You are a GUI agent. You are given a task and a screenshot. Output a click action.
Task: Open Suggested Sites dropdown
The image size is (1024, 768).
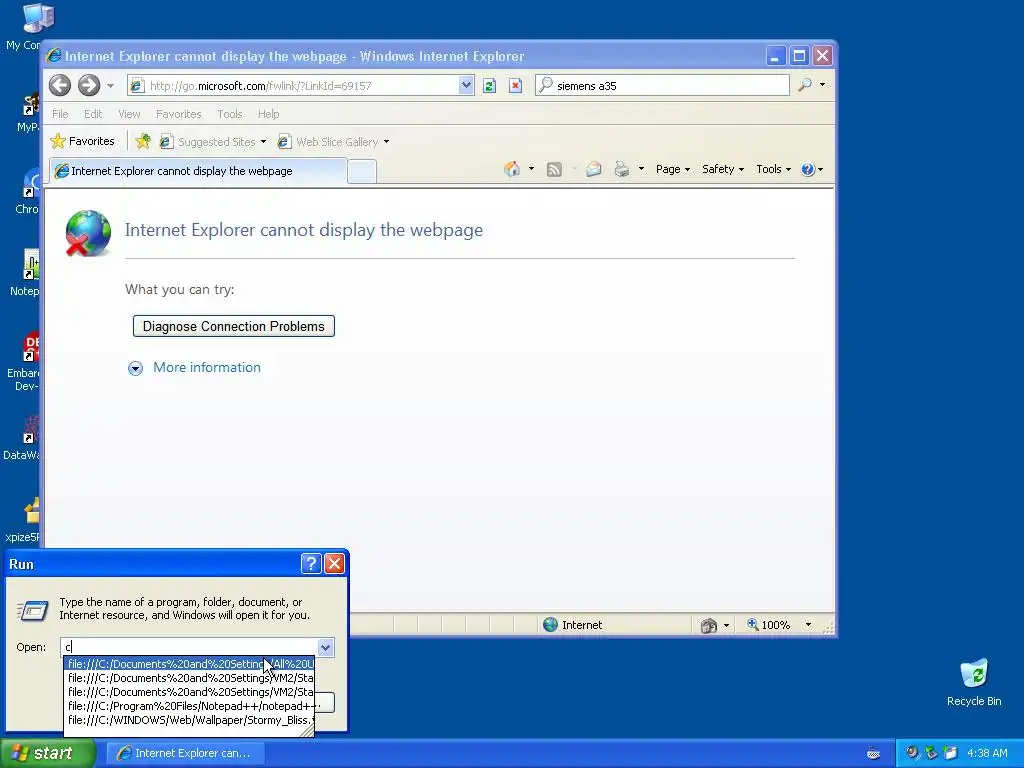(x=213, y=142)
